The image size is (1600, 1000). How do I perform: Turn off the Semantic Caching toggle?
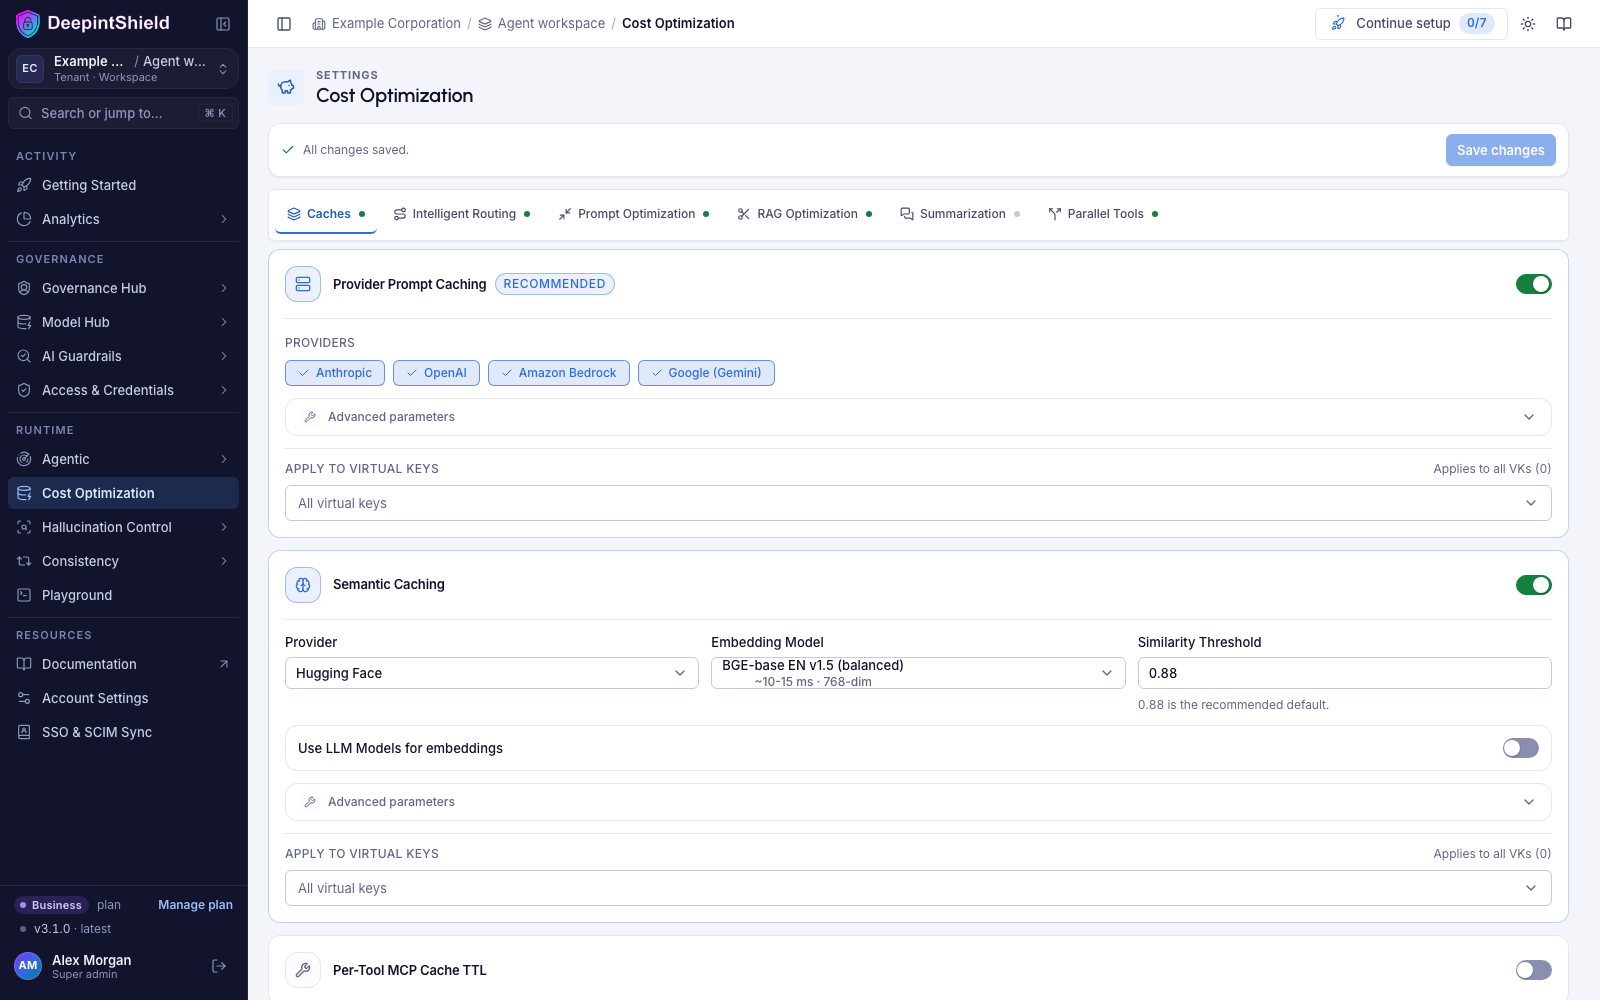tap(1533, 585)
